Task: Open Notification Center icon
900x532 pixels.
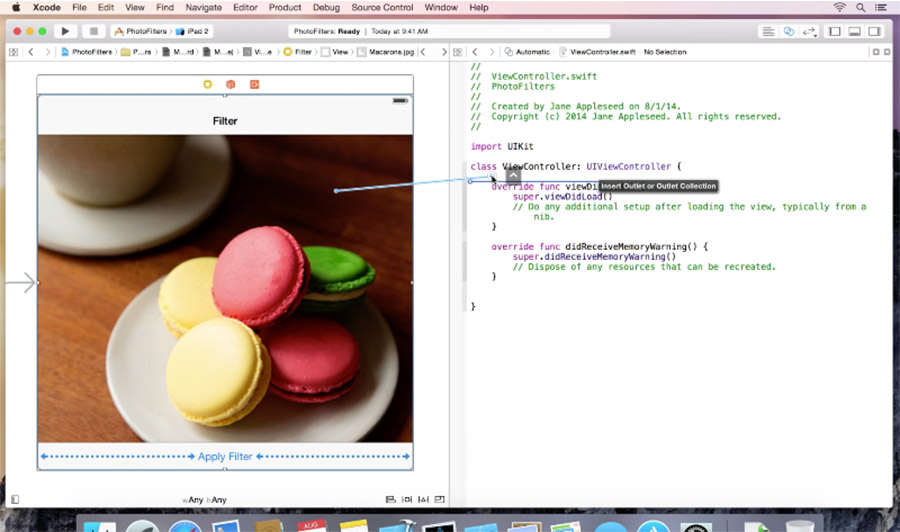Action: click(880, 7)
